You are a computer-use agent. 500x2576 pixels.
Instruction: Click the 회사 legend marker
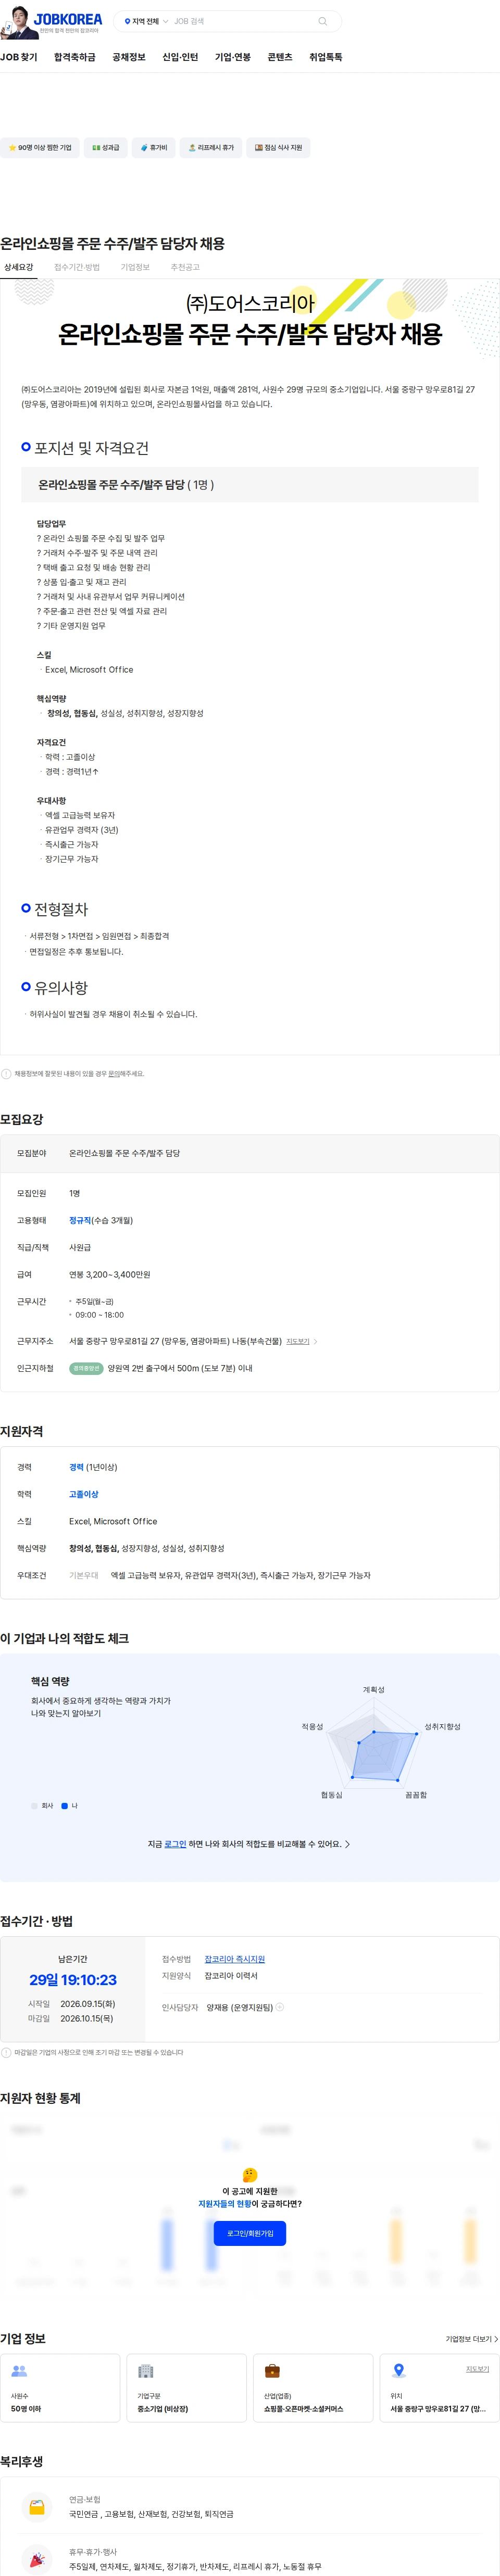point(35,1805)
